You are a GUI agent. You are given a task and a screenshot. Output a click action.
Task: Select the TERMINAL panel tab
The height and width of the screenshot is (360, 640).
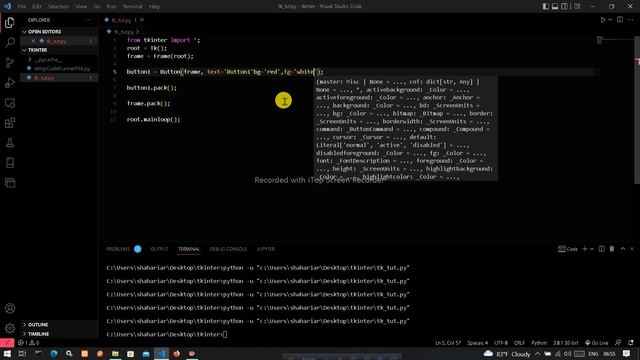click(189, 249)
